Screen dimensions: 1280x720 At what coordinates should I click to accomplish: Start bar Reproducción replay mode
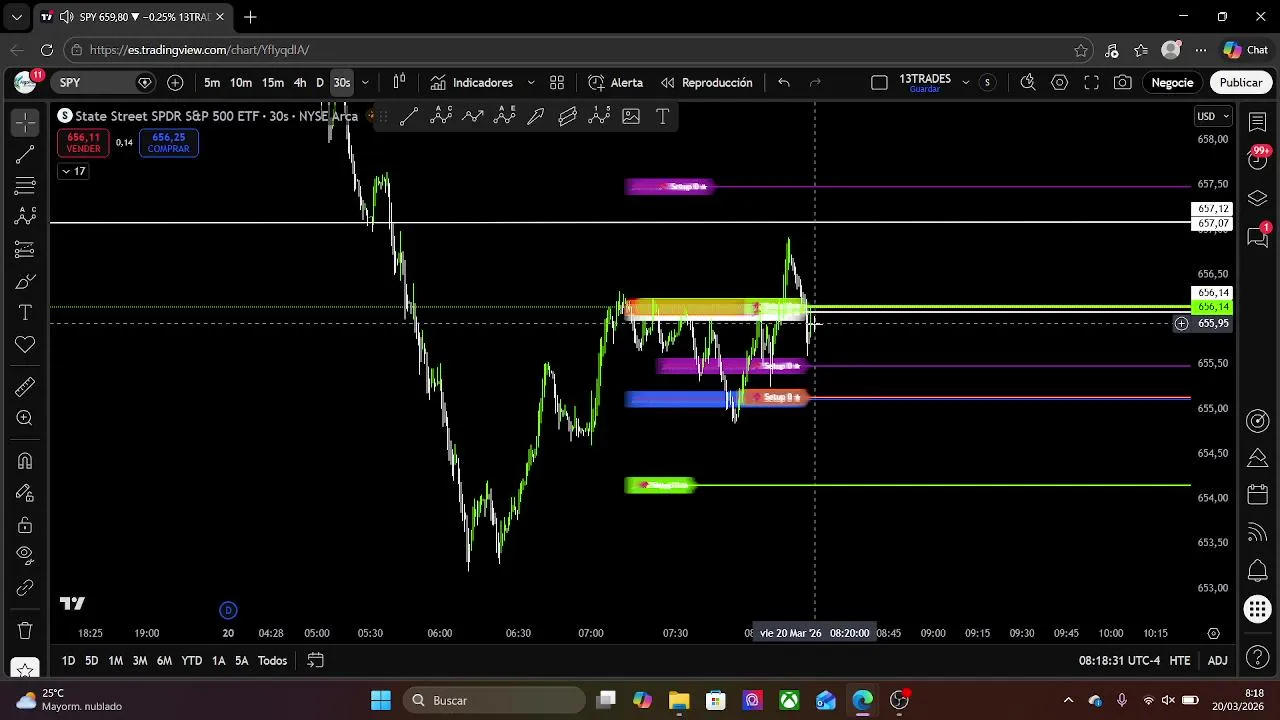(706, 83)
